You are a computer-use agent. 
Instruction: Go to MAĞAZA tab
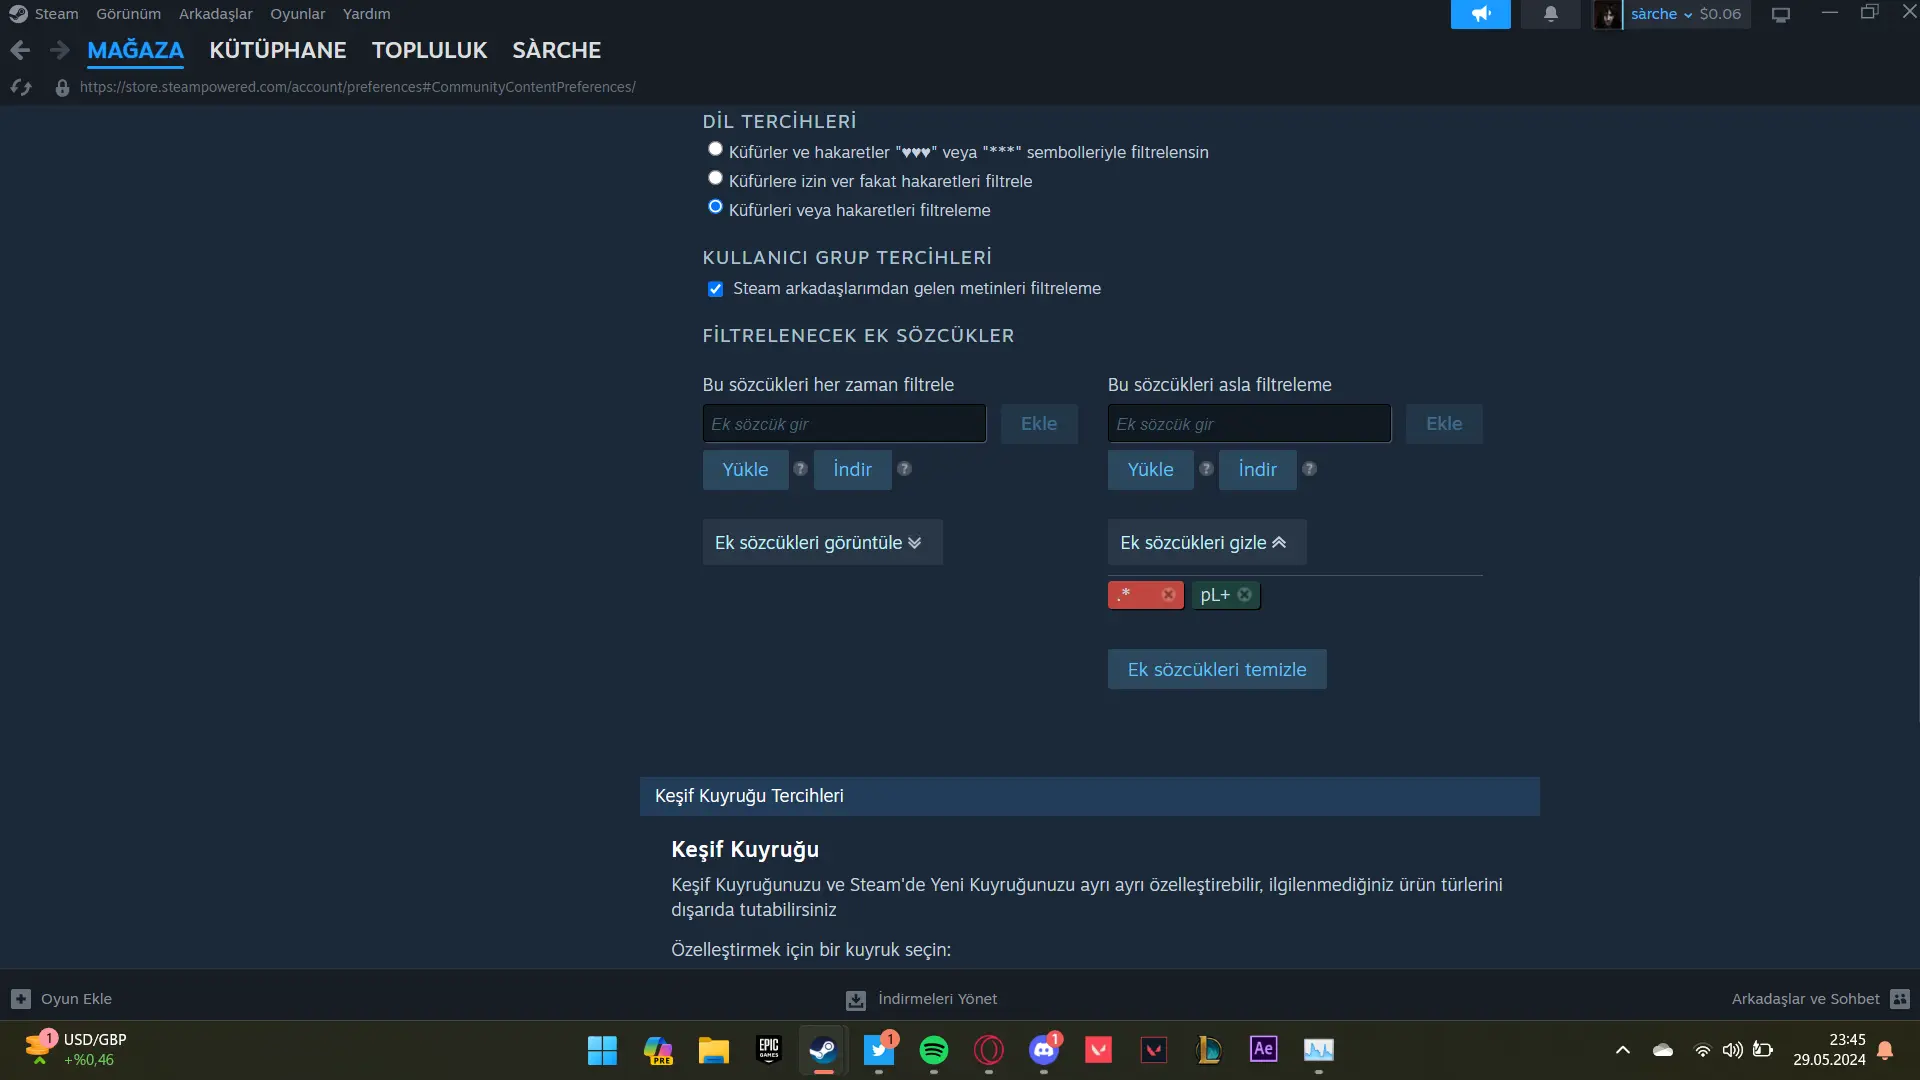[135, 50]
